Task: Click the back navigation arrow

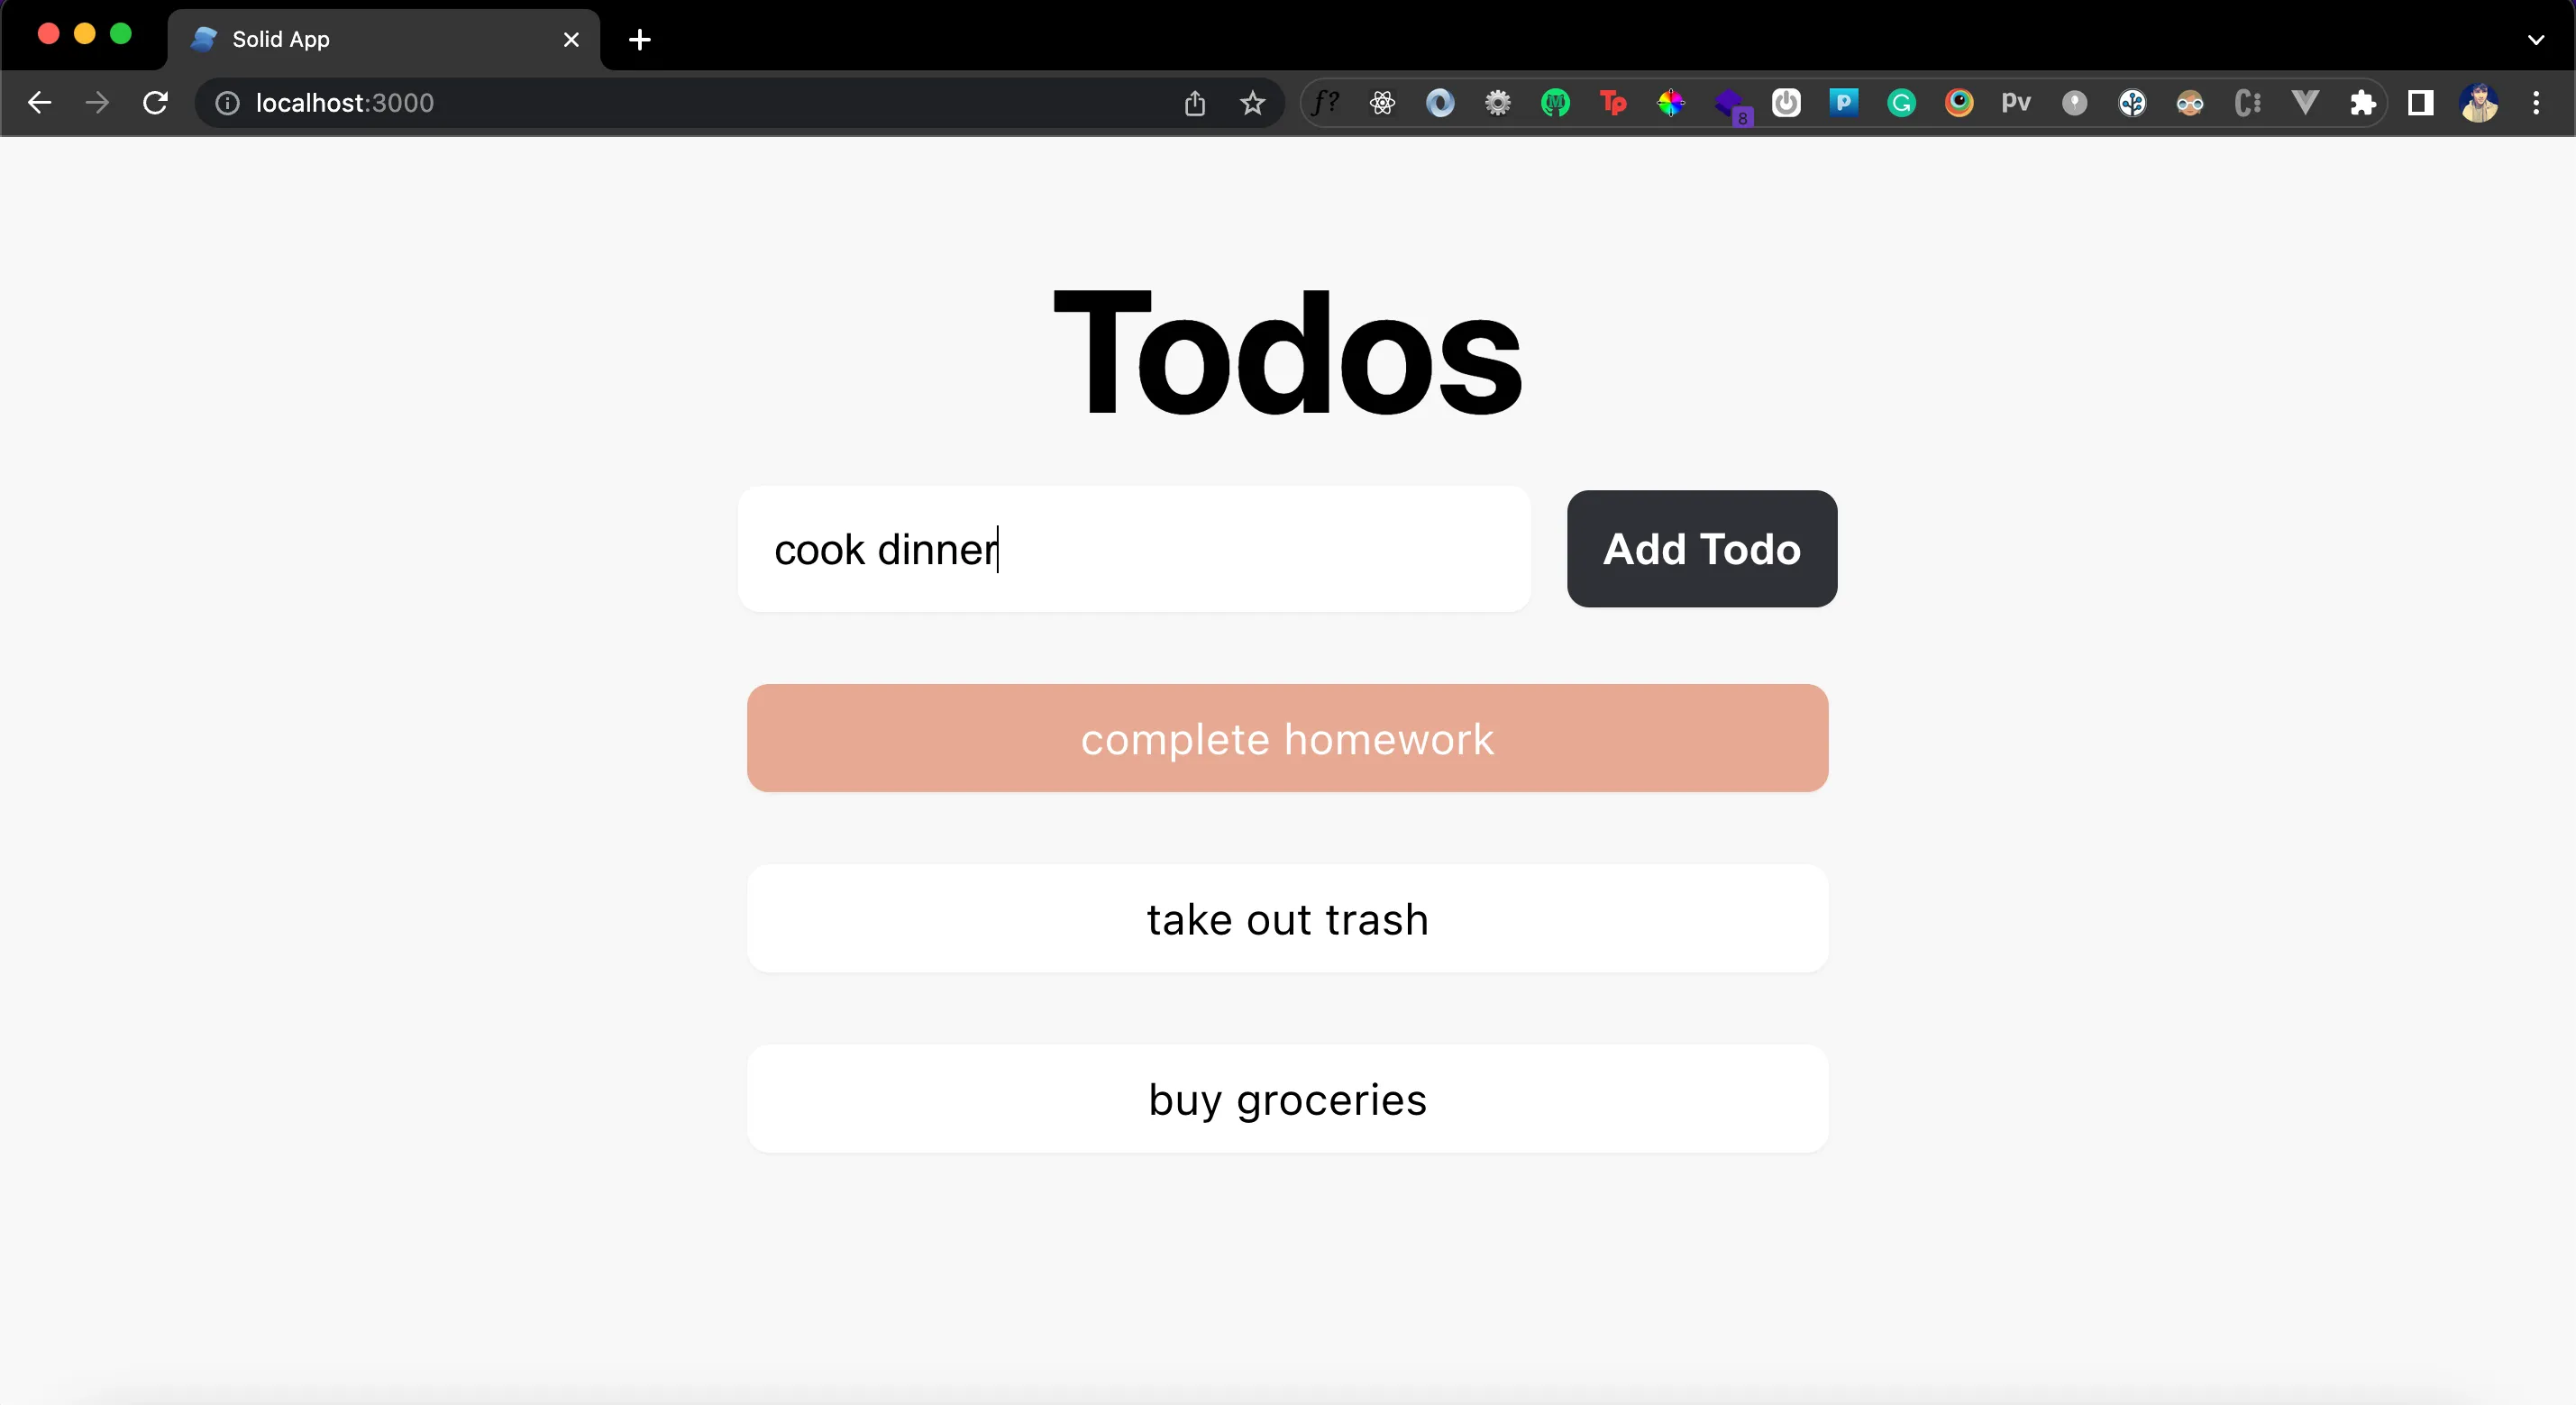Action: coord(40,103)
